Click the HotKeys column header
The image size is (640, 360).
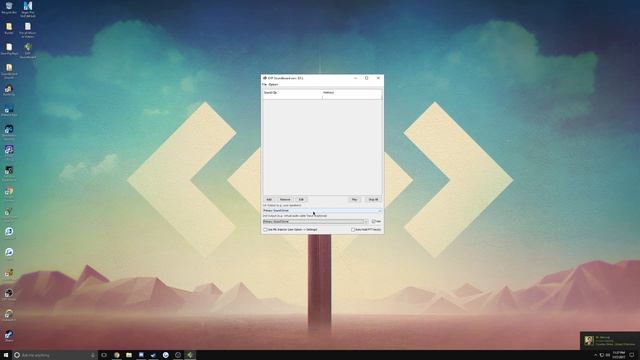click(352, 93)
